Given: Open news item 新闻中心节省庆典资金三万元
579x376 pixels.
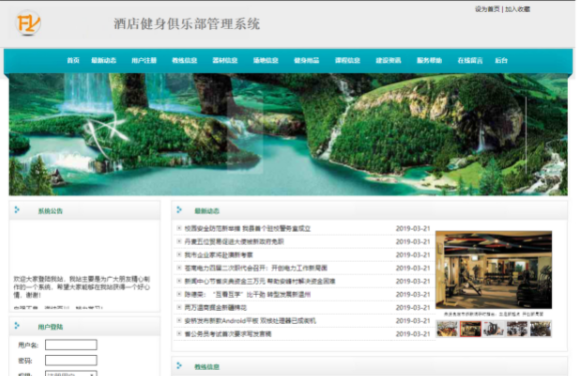Looking at the screenshot, I should [x=260, y=281].
